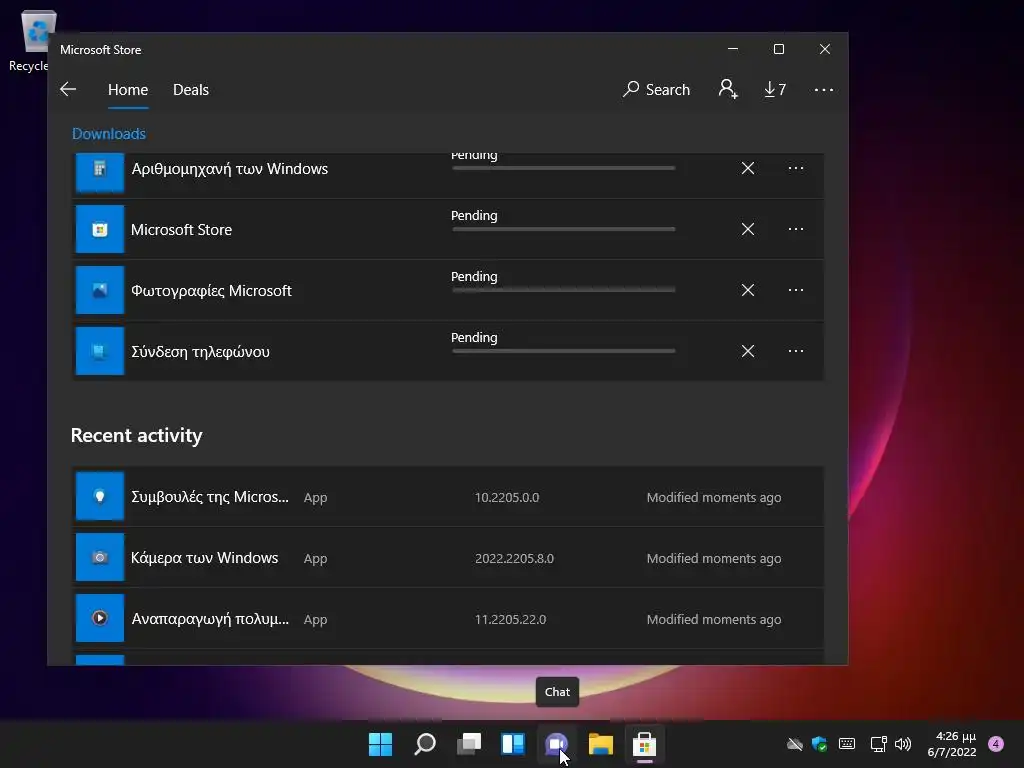Select the Αριθμομηχανή των Windows name

point(230,169)
